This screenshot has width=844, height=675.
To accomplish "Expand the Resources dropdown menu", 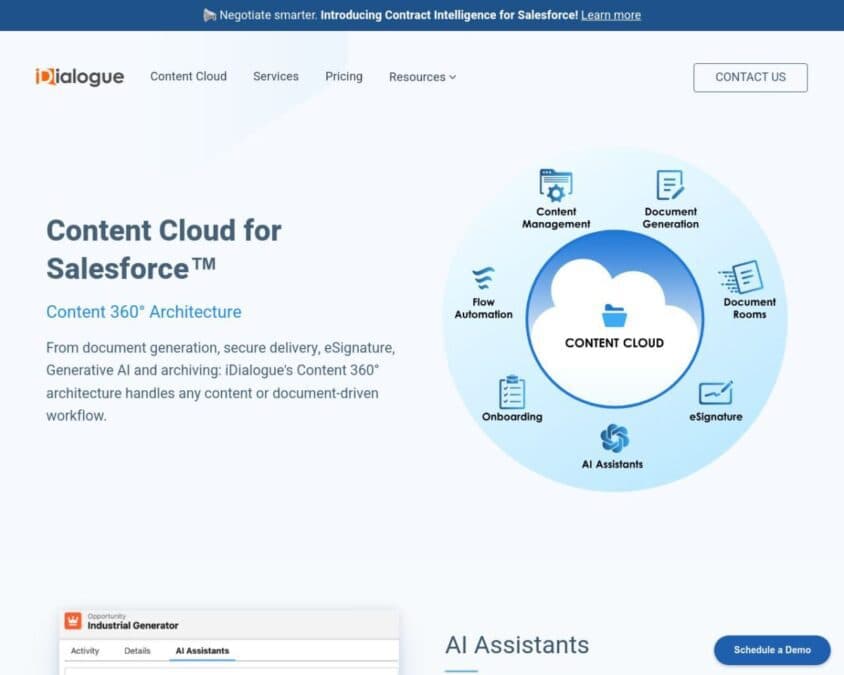I will 423,77.
